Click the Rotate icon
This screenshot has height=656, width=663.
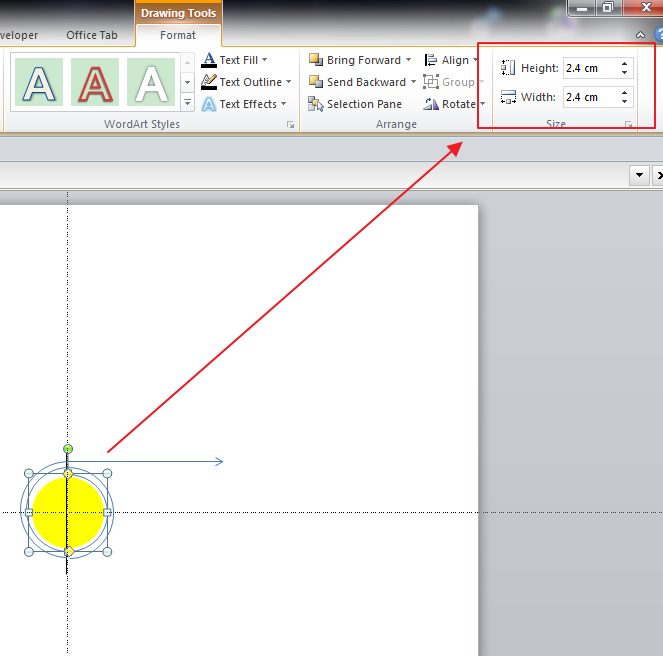431,104
